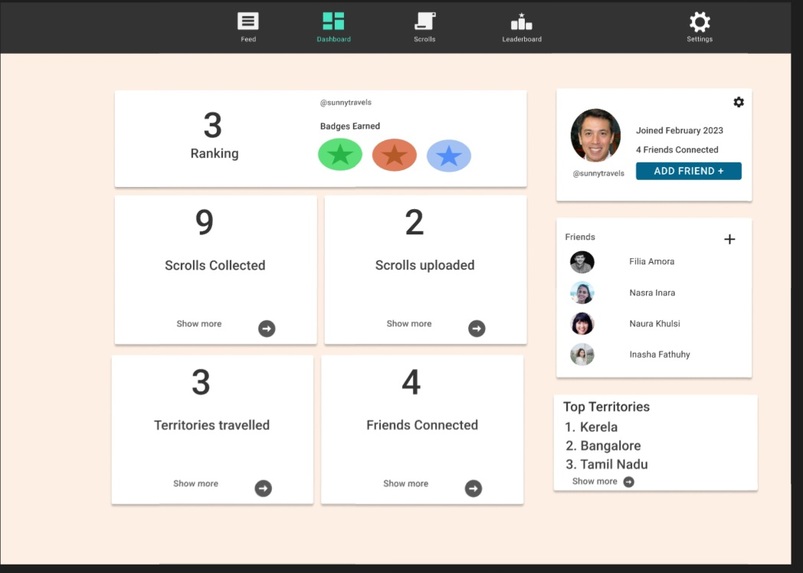This screenshot has width=803, height=573.
Task: Open the Scrolls icon in top bar
Action: (425, 22)
